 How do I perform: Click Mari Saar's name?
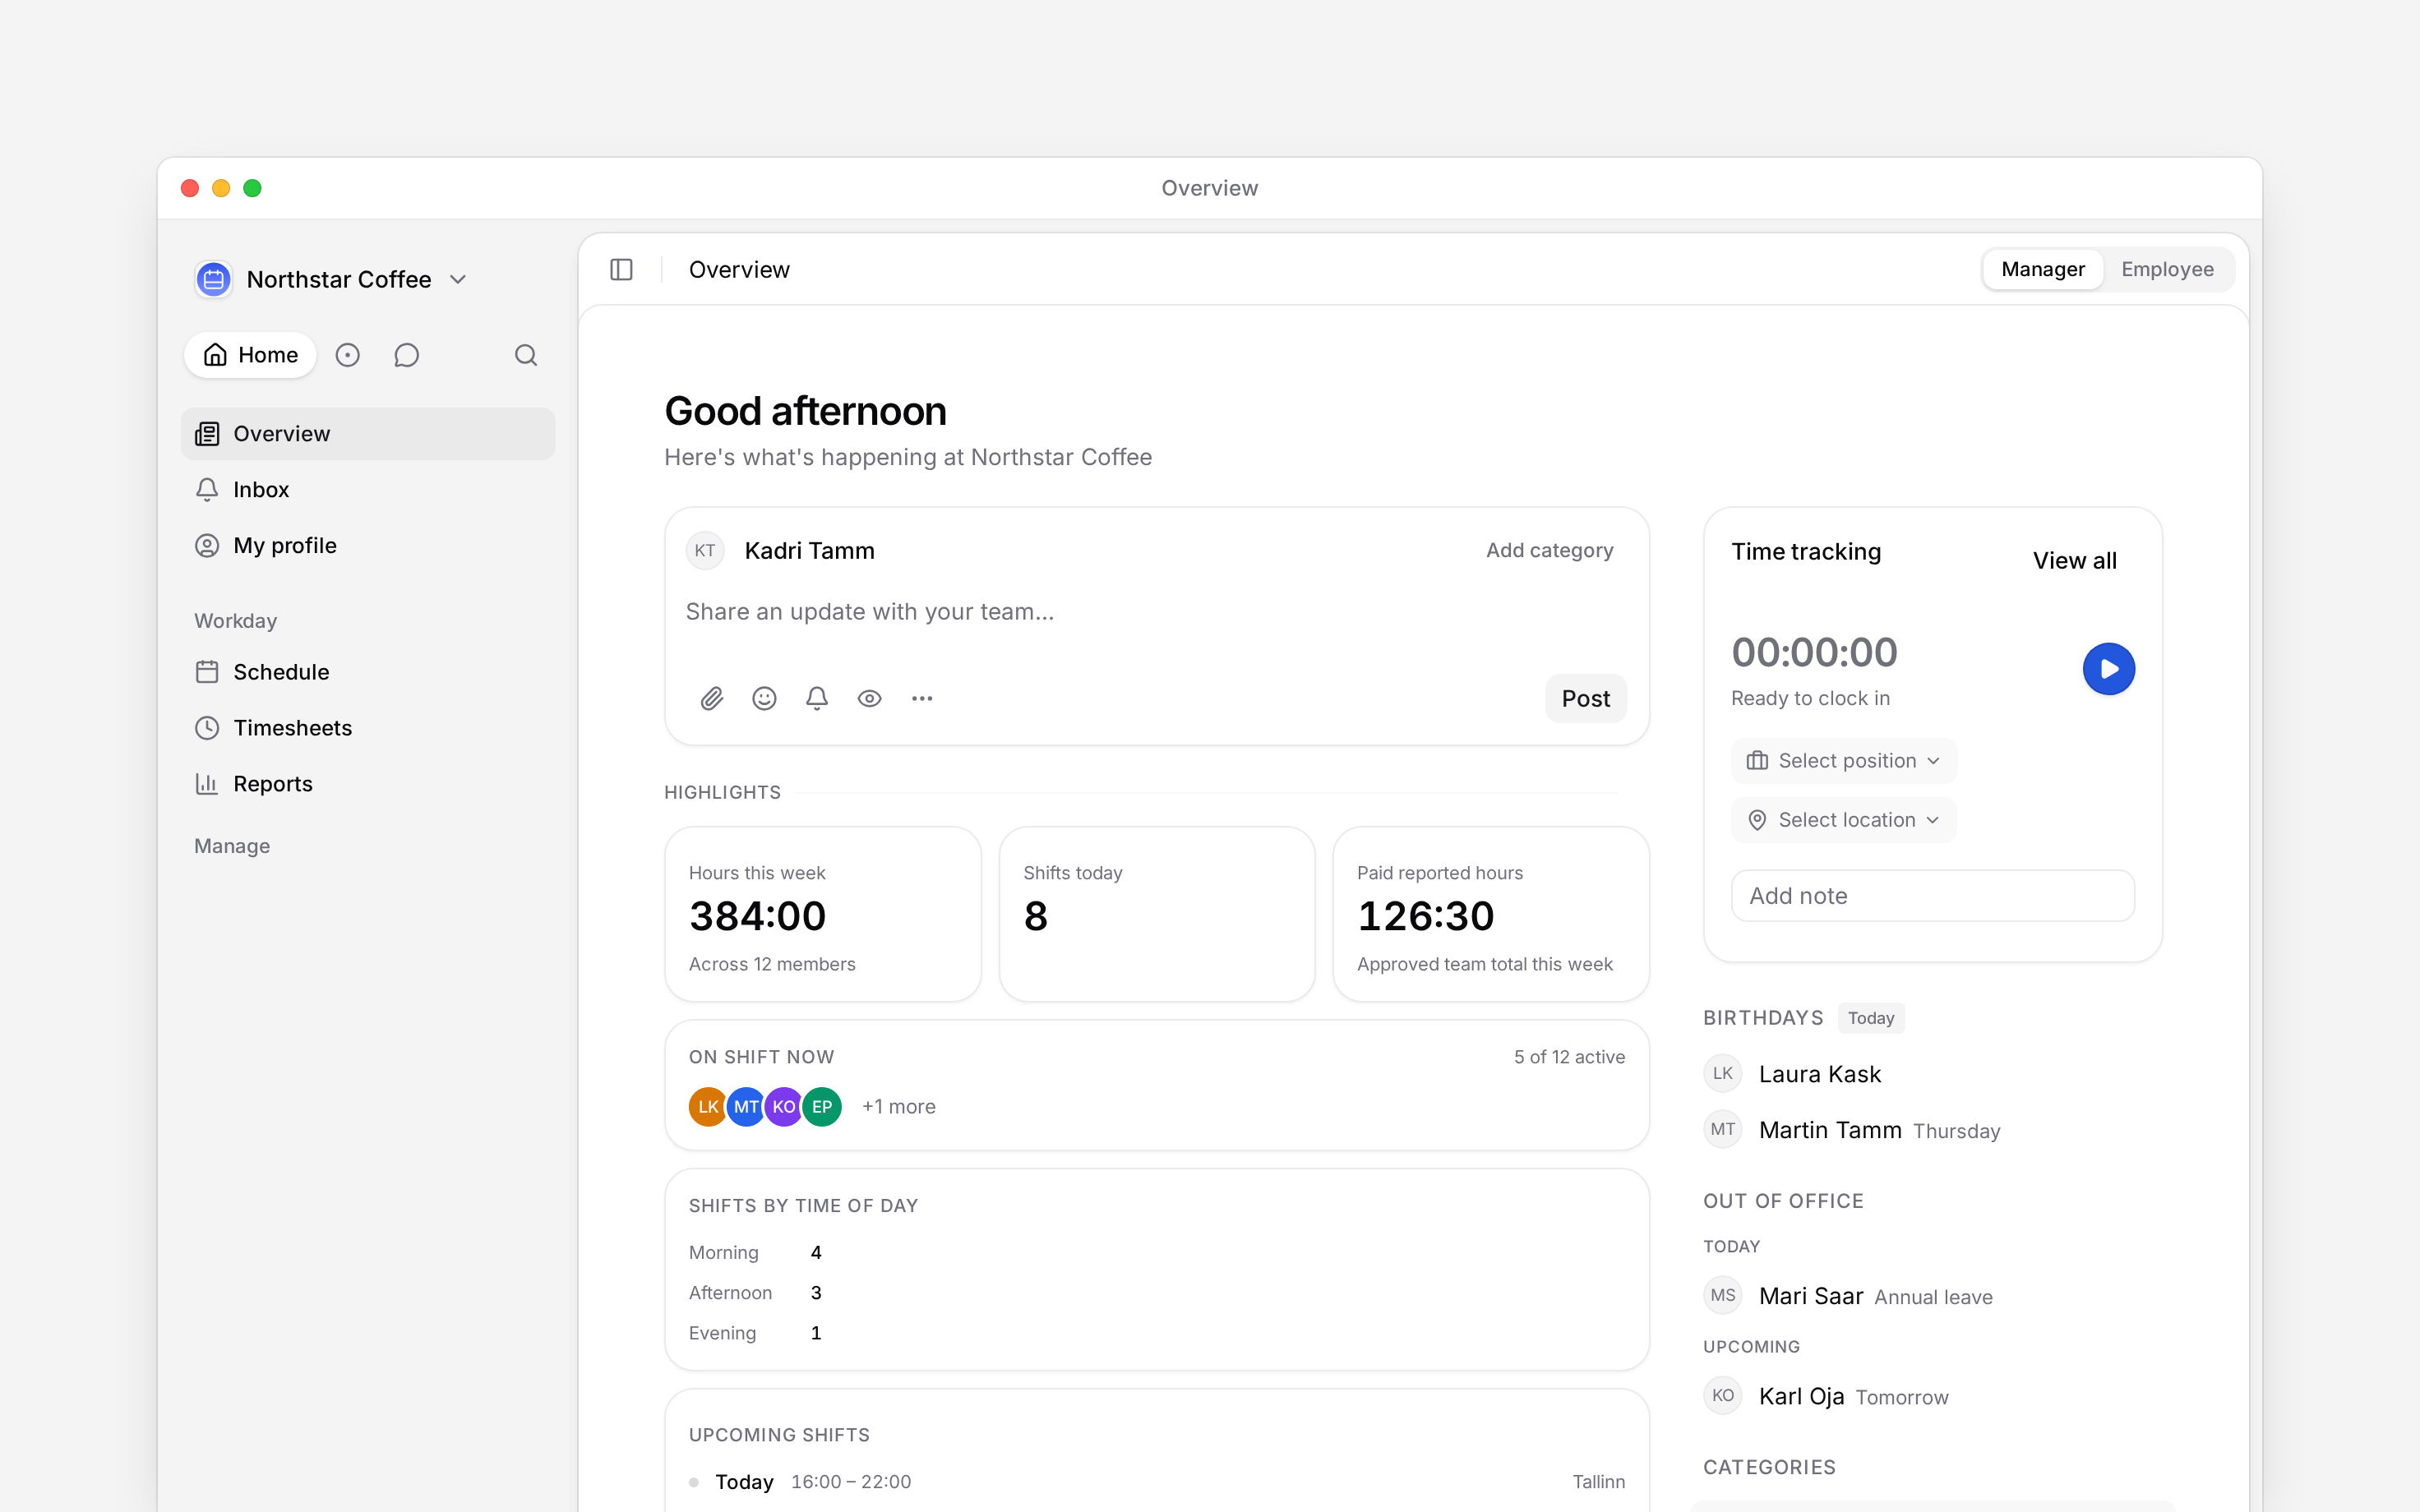(x=1810, y=1296)
